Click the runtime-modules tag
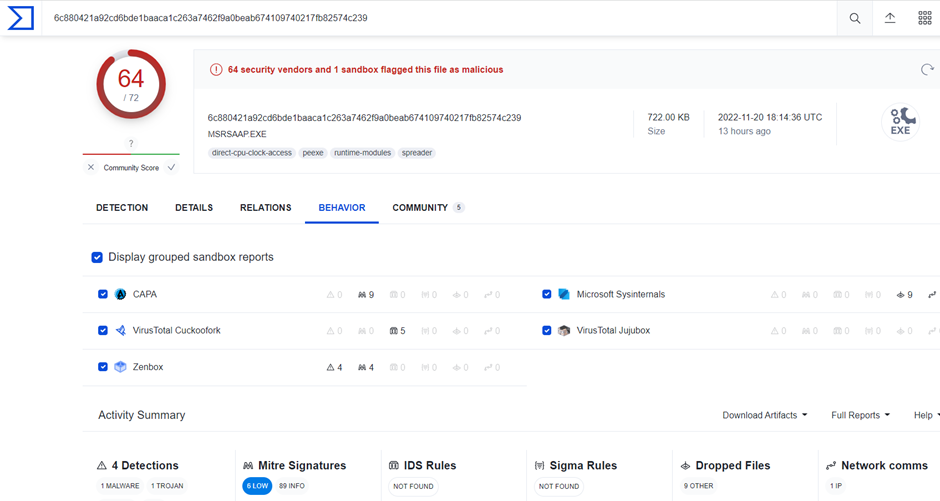 [x=363, y=153]
